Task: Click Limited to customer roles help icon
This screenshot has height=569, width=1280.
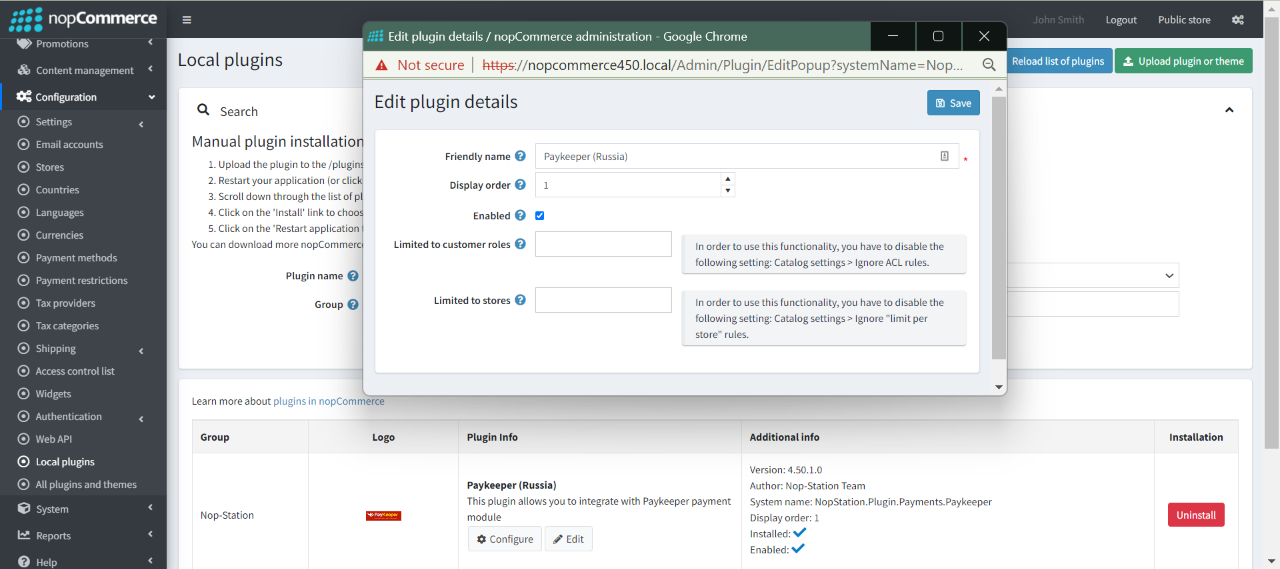Action: pos(520,244)
